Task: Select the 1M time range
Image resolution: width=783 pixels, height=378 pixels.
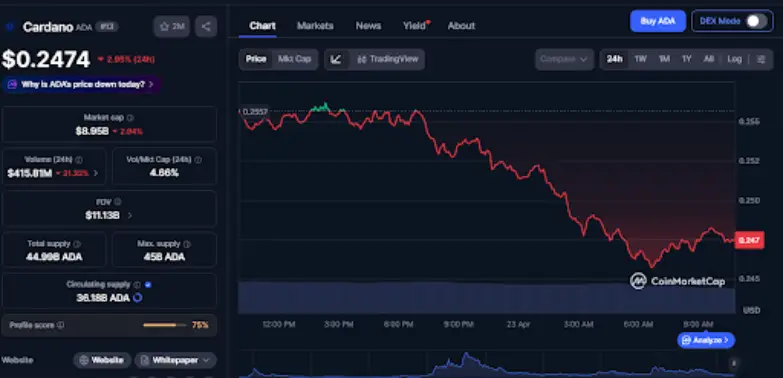Action: (x=664, y=59)
